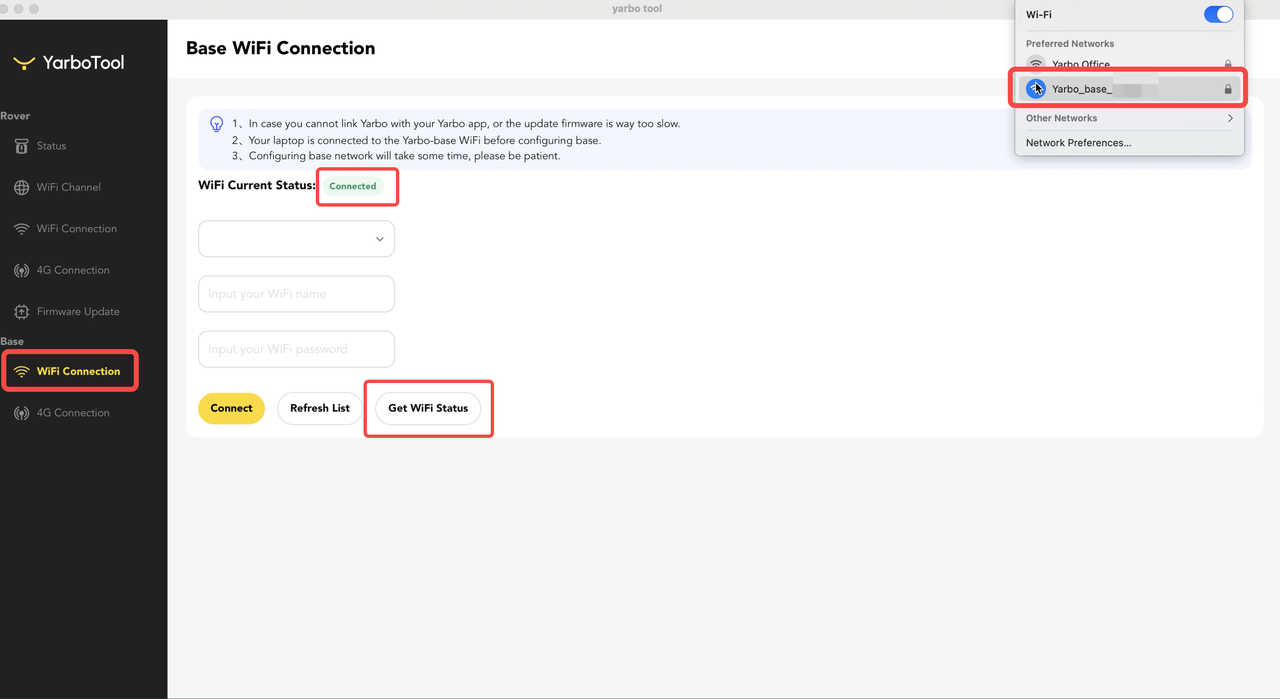Expand Other Networks chevron

tap(1230, 118)
